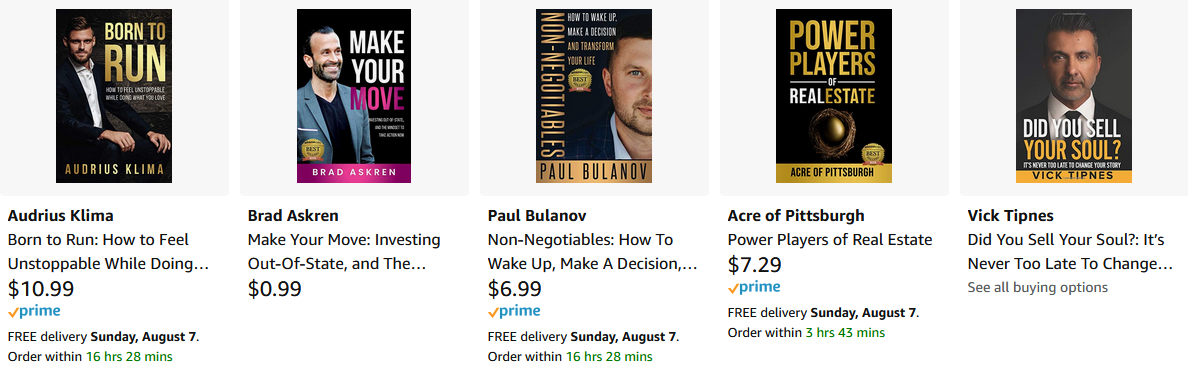View the Did You Sell Your Soul cover
Viewport: 1188px width, 380px height.
point(1074,96)
